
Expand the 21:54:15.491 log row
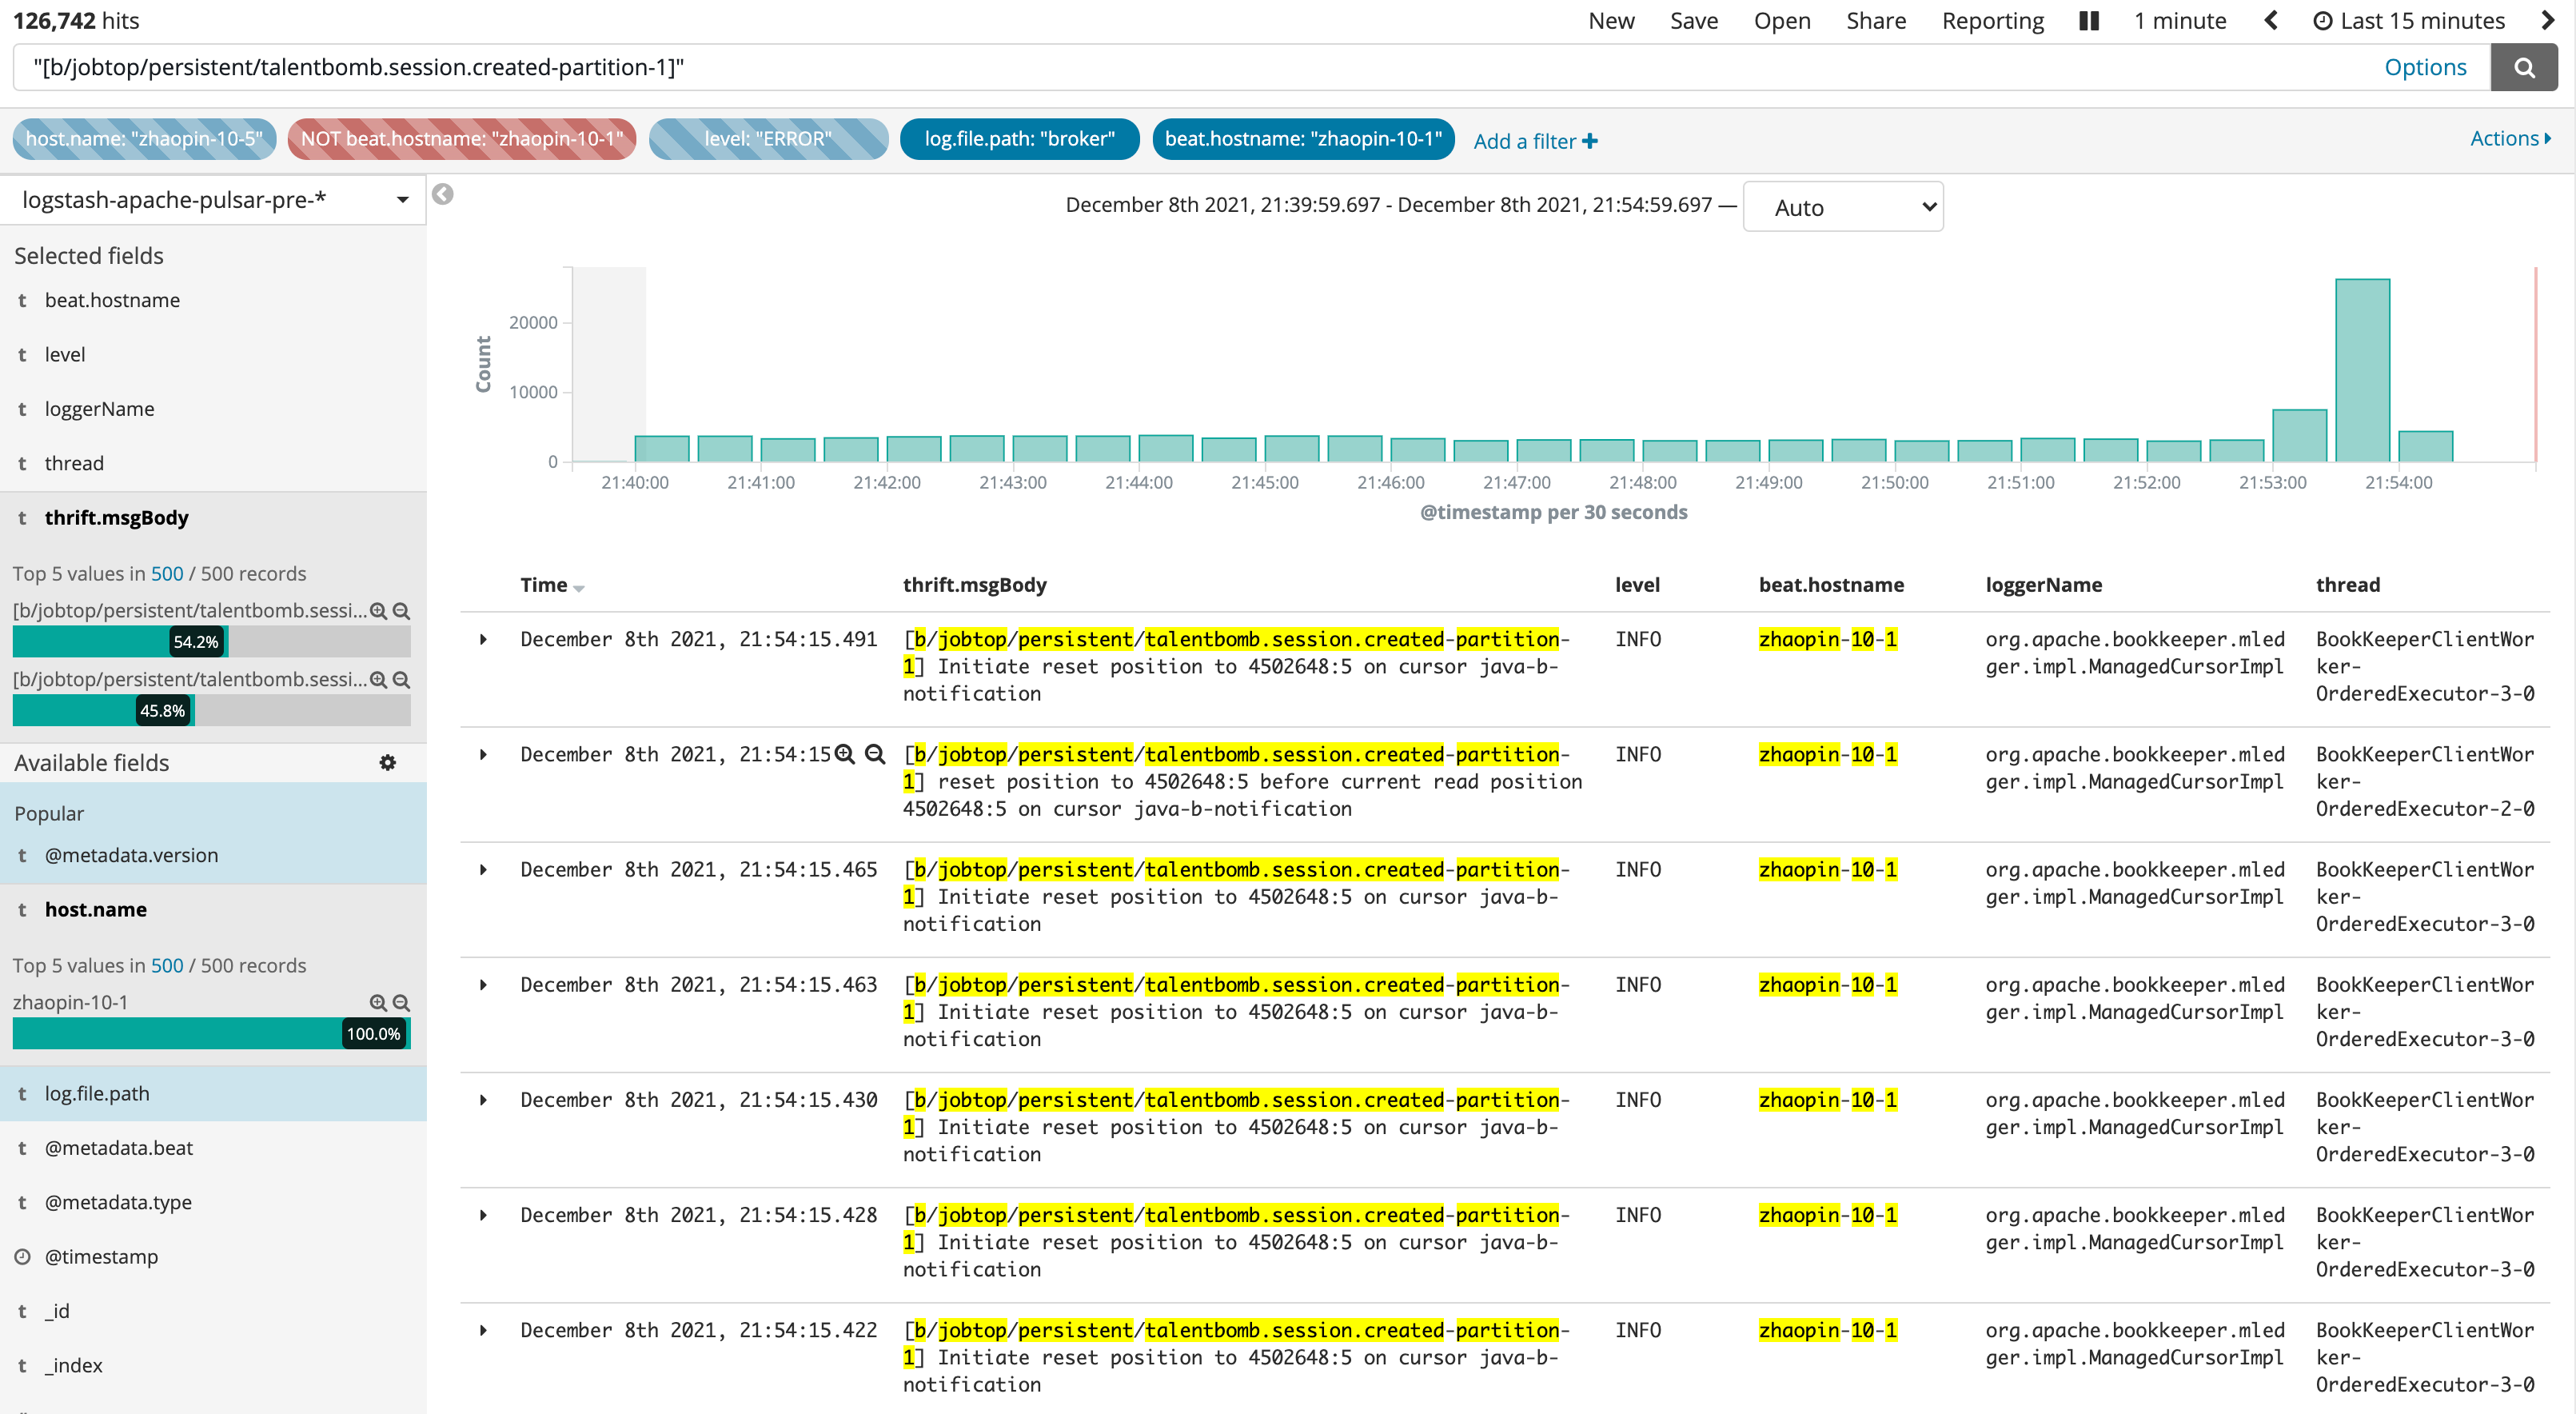click(x=483, y=640)
